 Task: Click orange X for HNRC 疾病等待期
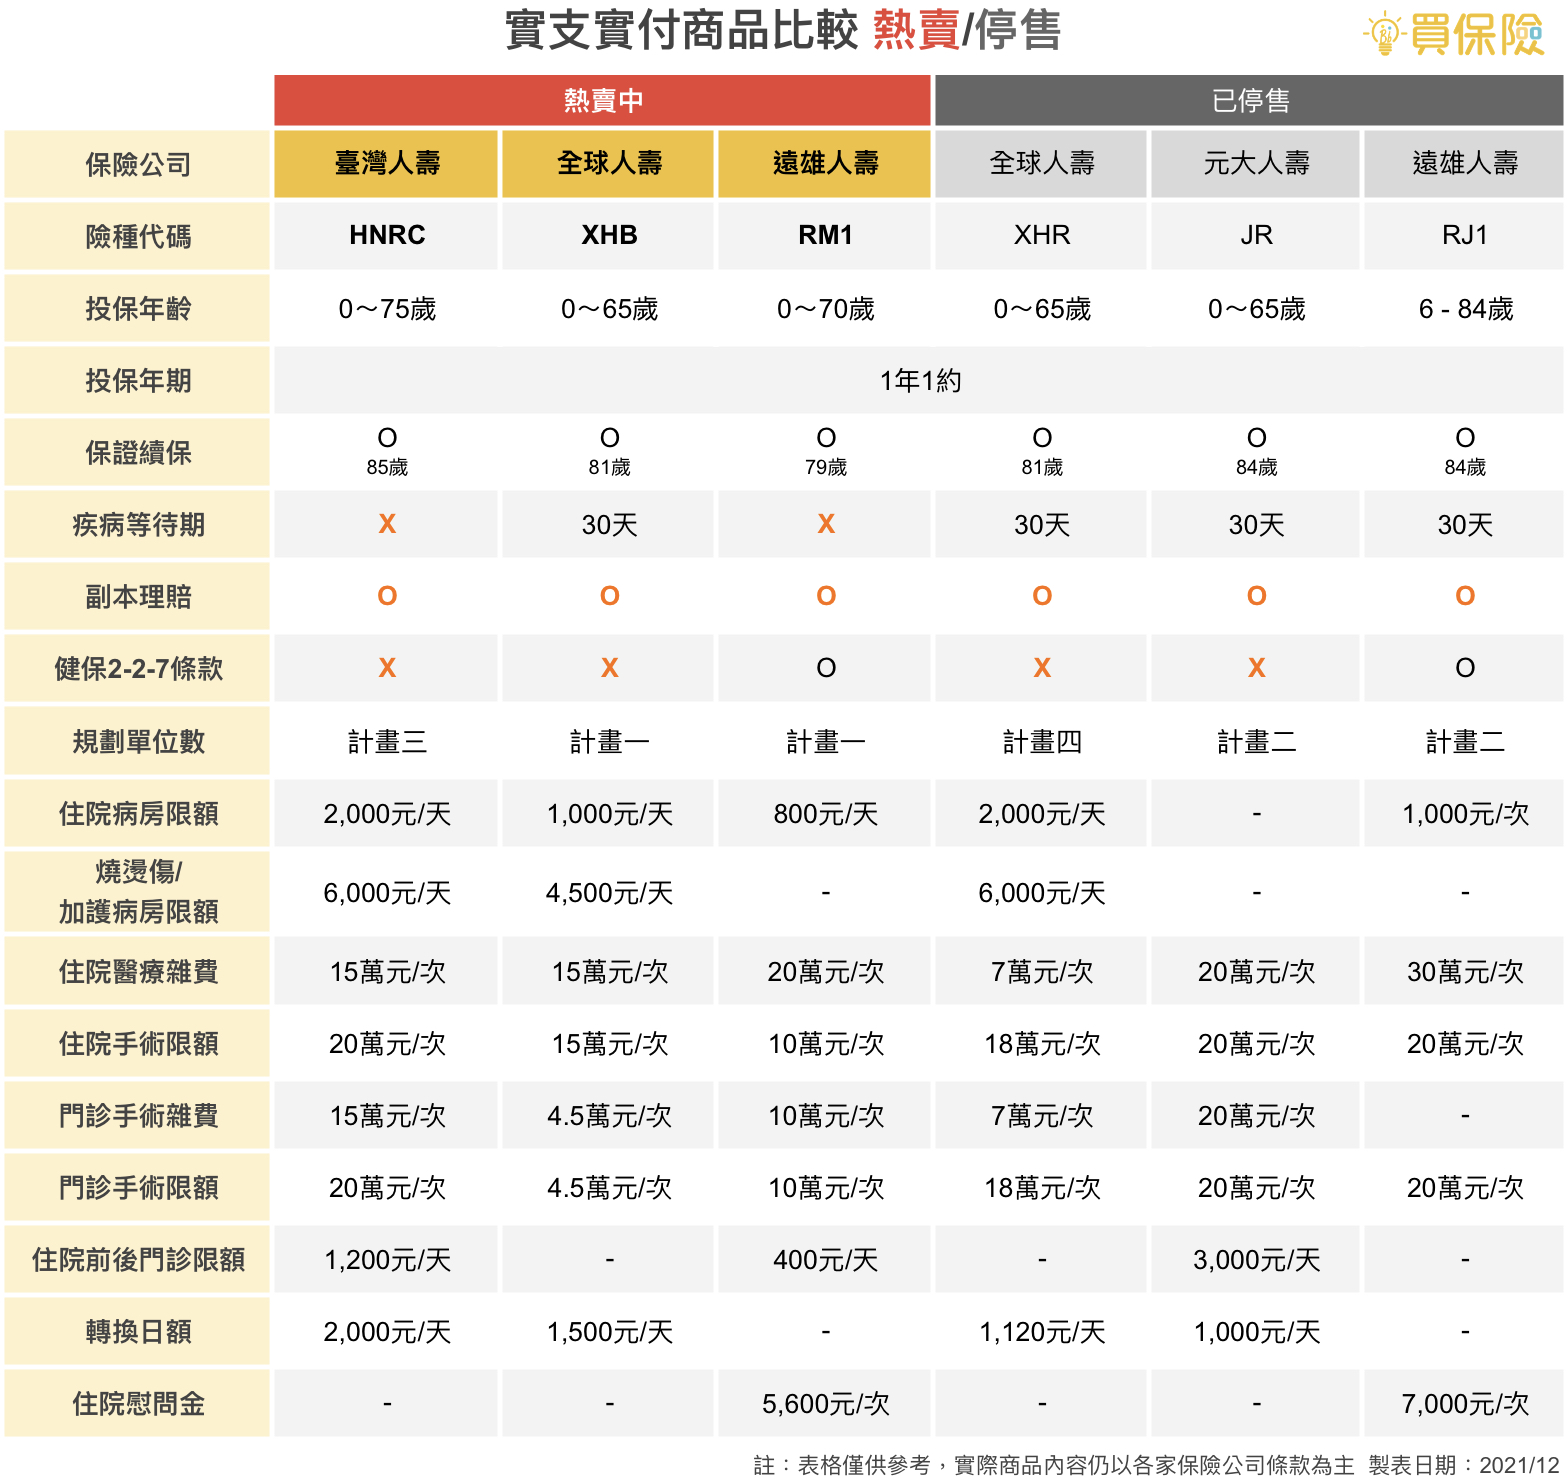[387, 524]
